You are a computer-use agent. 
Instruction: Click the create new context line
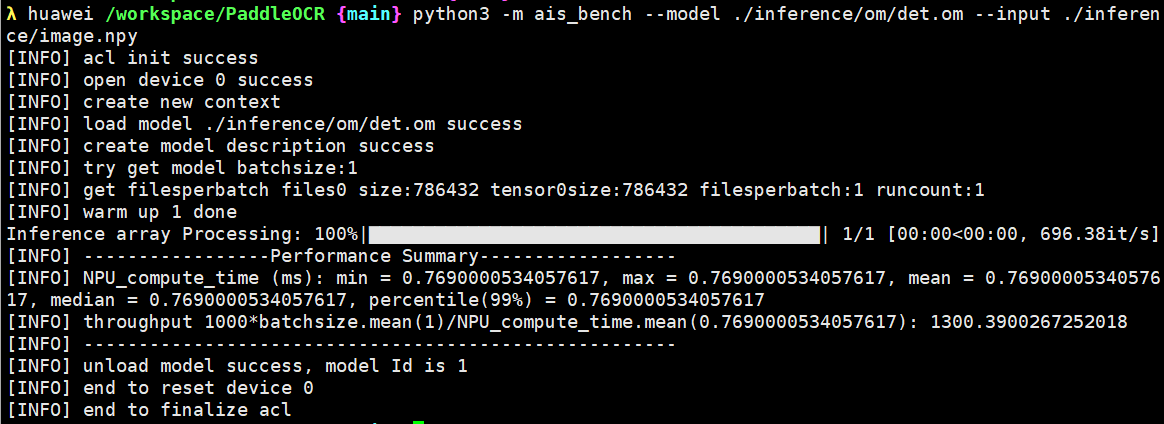click(143, 102)
